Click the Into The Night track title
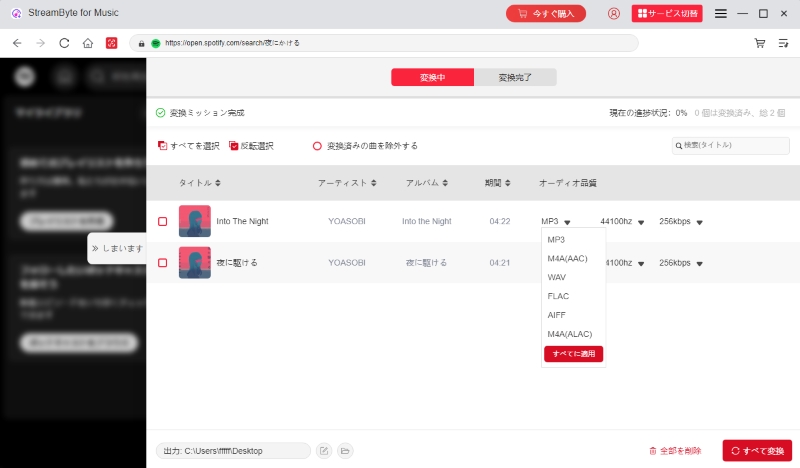 pyautogui.click(x=242, y=221)
